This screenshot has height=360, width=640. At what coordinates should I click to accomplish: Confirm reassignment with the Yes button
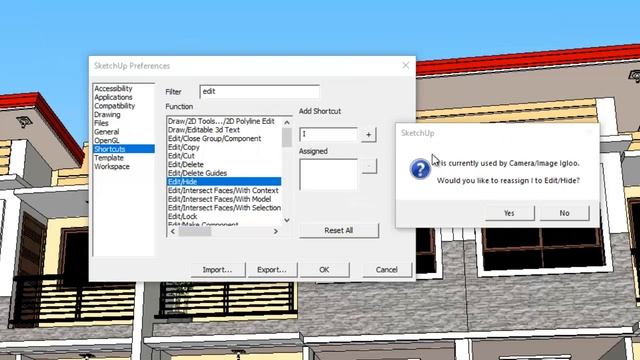509,213
